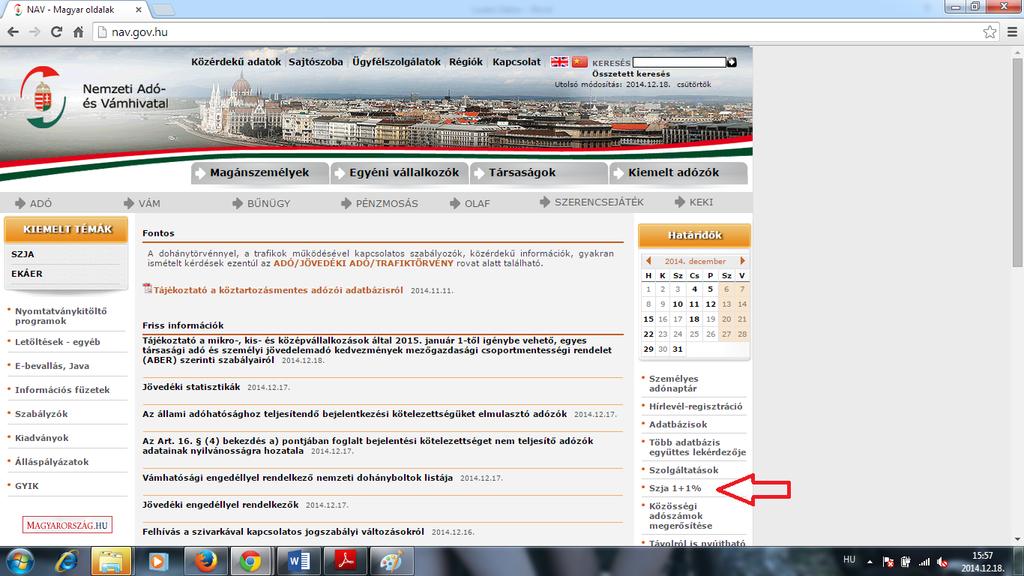Viewport: 1024px width, 576px height.
Task: Open the browser home page icon
Action: tap(78, 32)
